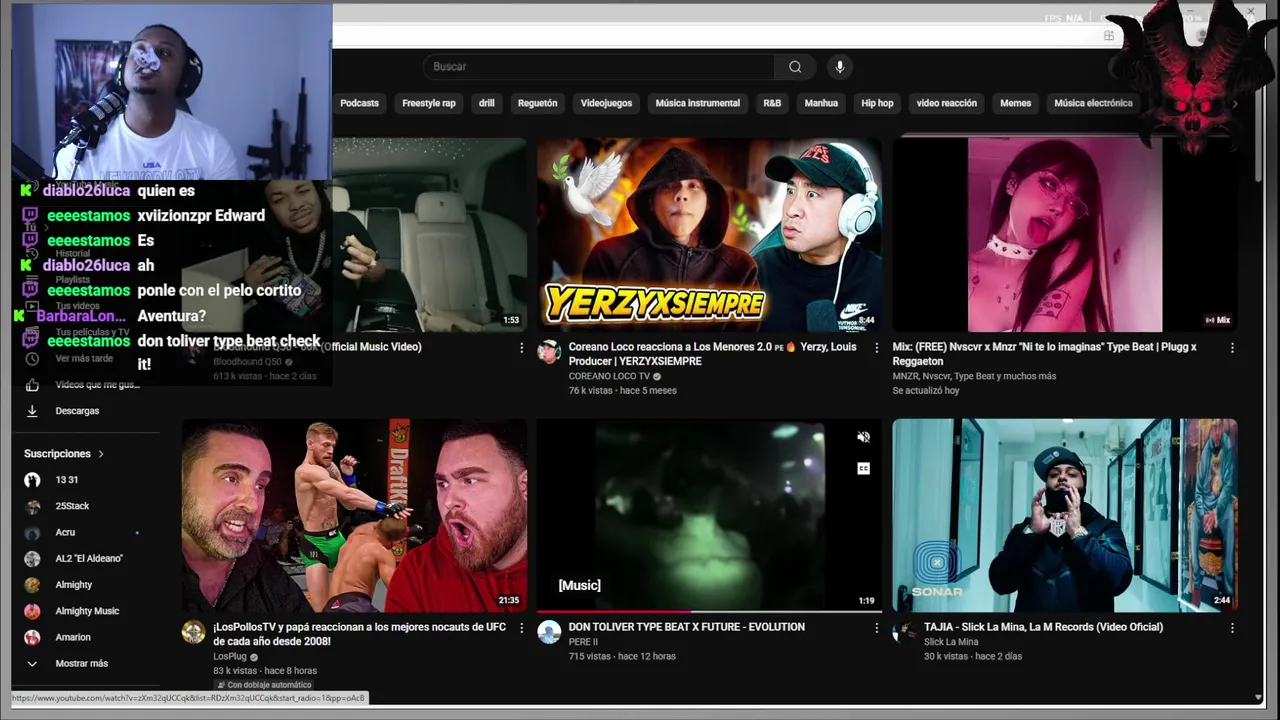This screenshot has width=1280, height=720.
Task: Unmute the Don Toliver preview video
Action: [x=864, y=437]
